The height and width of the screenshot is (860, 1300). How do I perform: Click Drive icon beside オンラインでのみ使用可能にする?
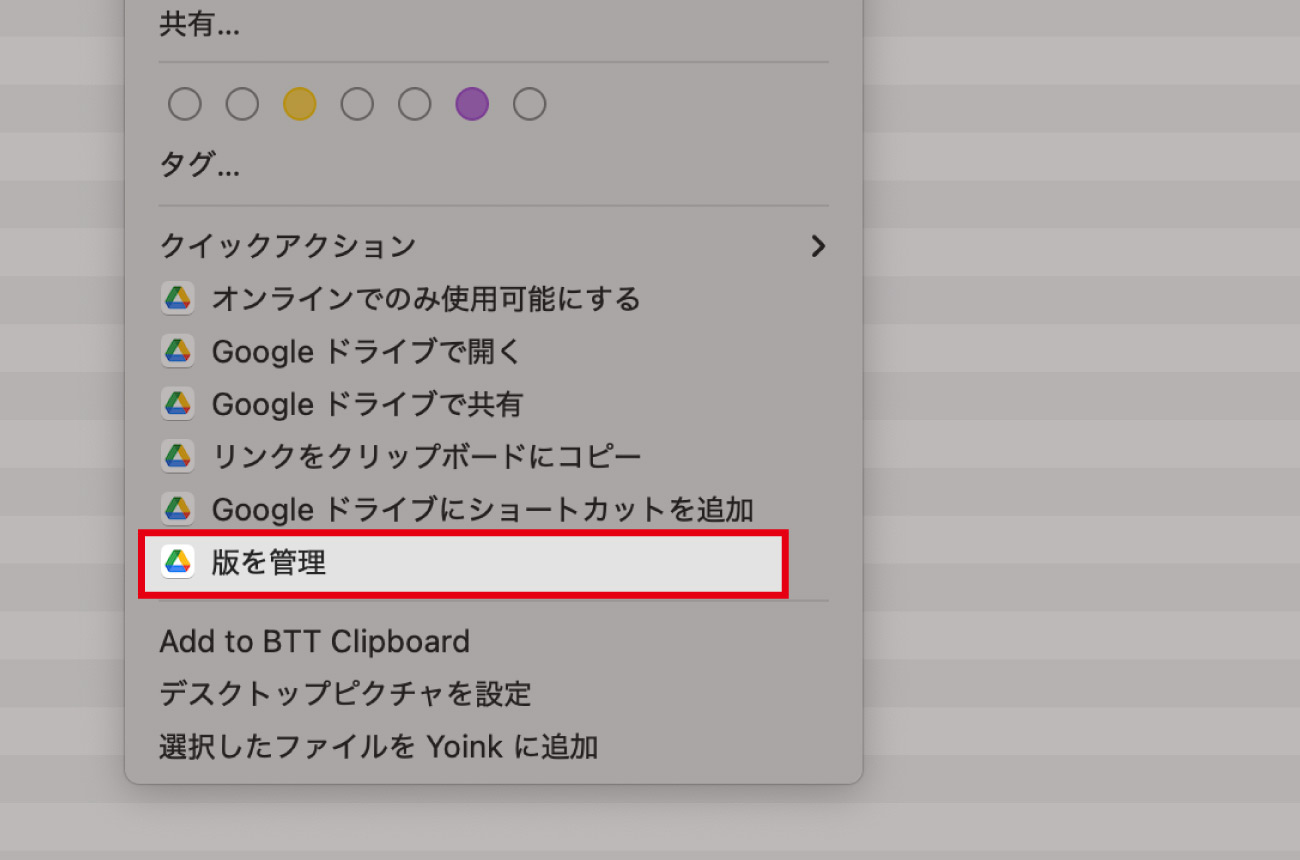pos(177,298)
